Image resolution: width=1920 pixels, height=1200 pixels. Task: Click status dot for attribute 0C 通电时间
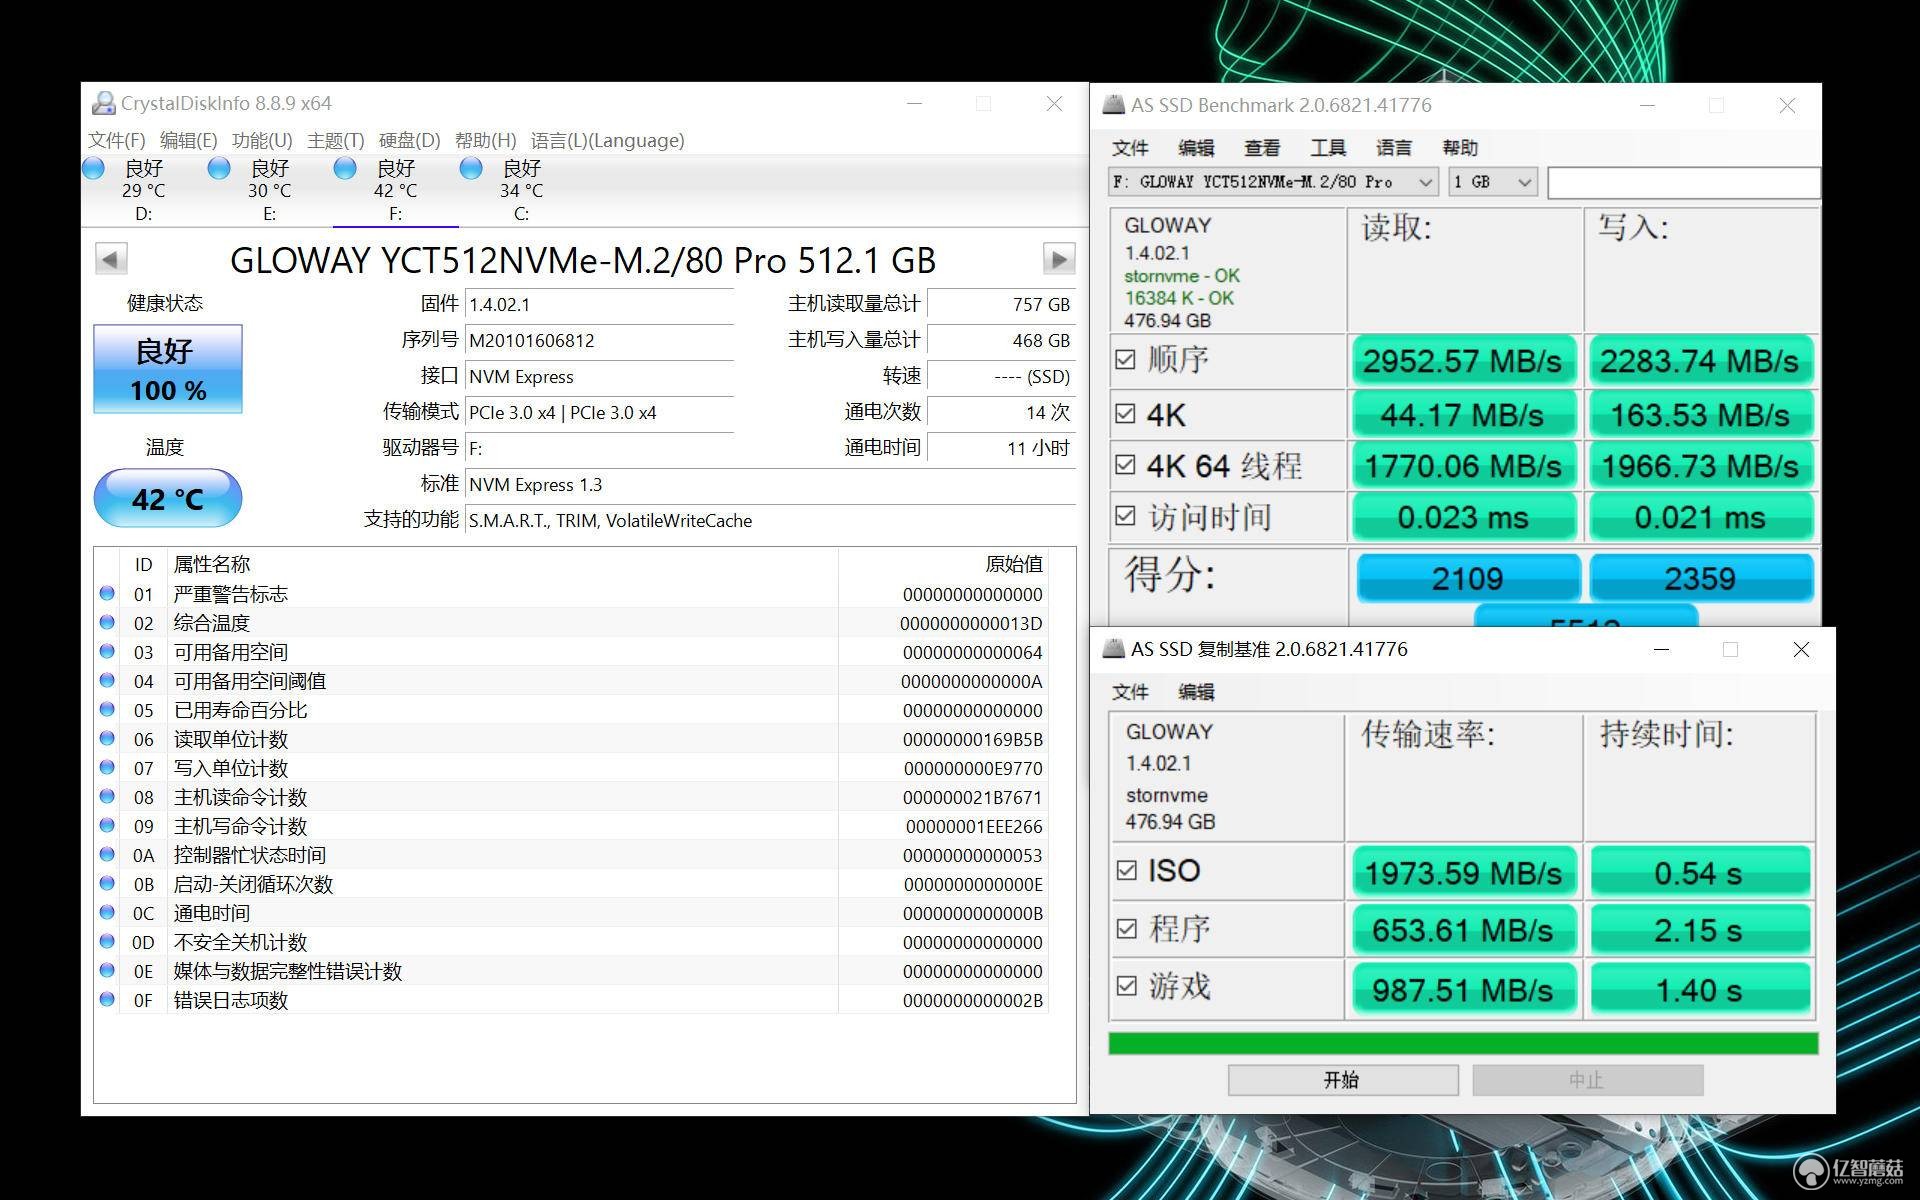point(107,912)
